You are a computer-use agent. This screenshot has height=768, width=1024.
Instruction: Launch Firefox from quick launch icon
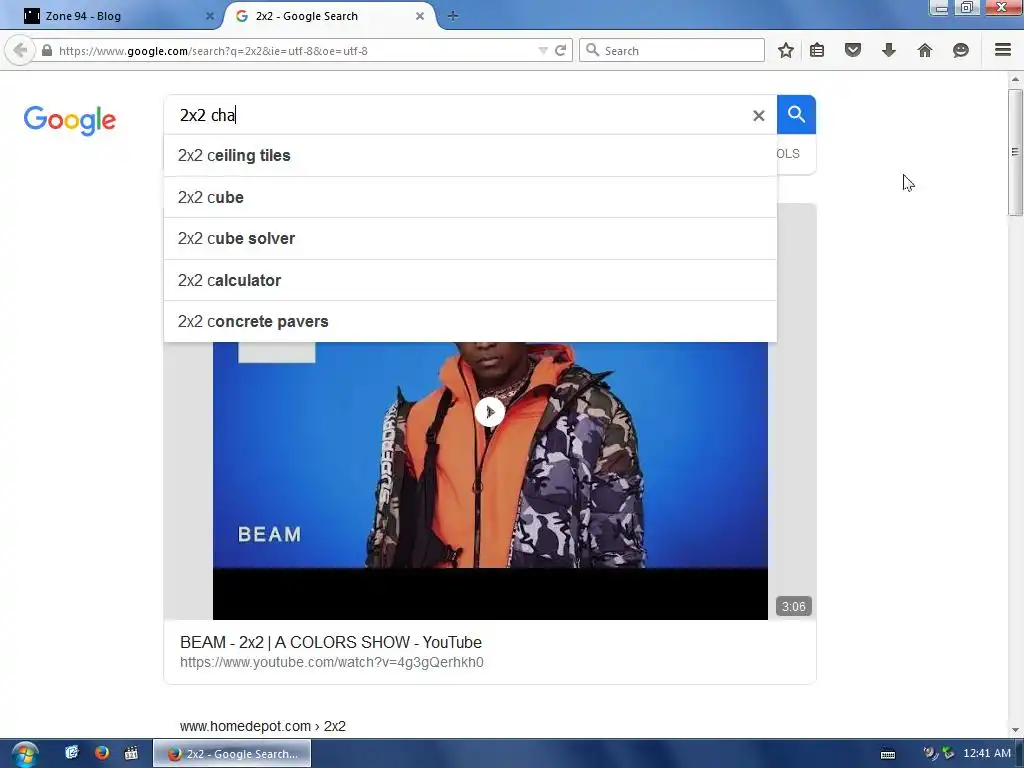click(102, 753)
